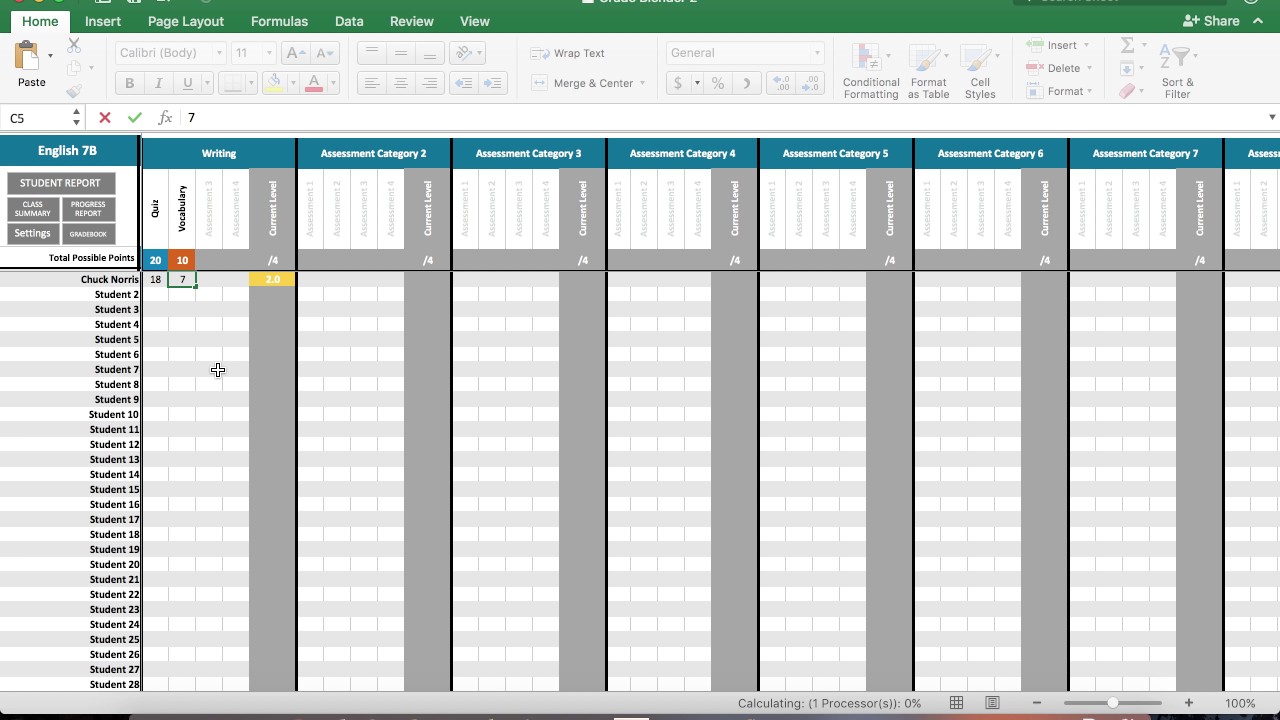Image resolution: width=1280 pixels, height=720 pixels.
Task: Select Chuck Norris Quiz score cell 18
Action: click(155, 280)
